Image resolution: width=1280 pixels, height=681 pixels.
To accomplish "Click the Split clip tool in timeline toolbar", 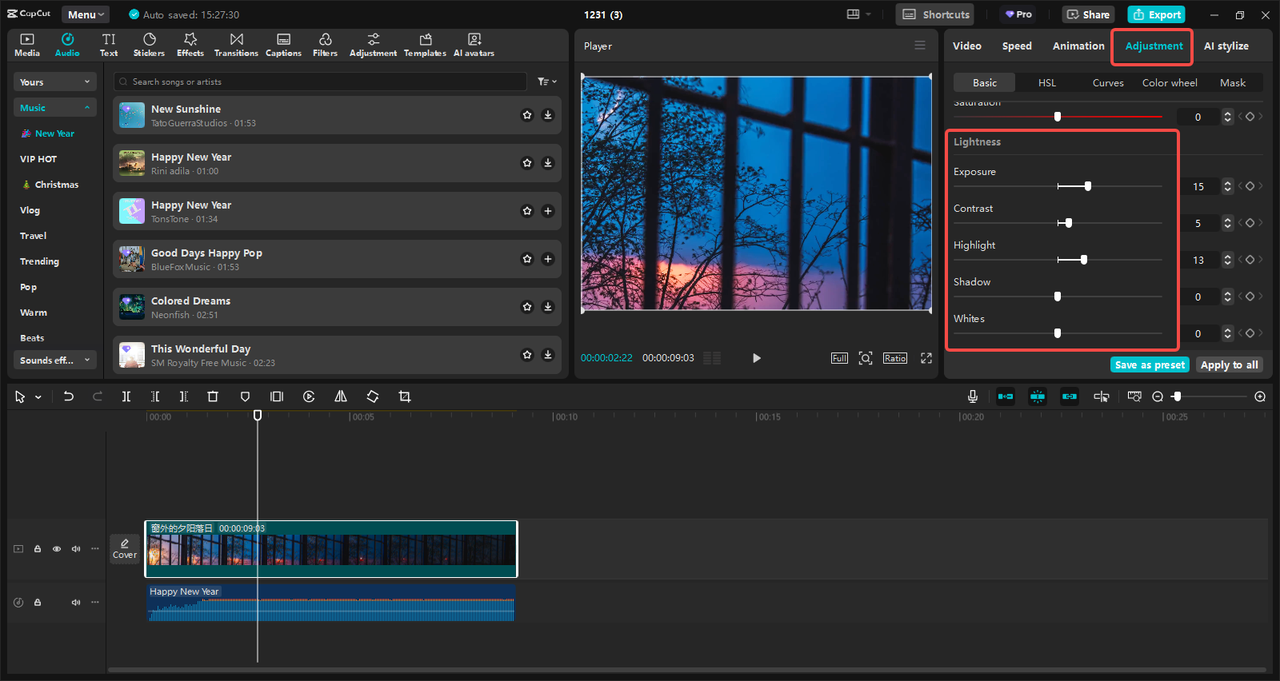I will [x=126, y=397].
